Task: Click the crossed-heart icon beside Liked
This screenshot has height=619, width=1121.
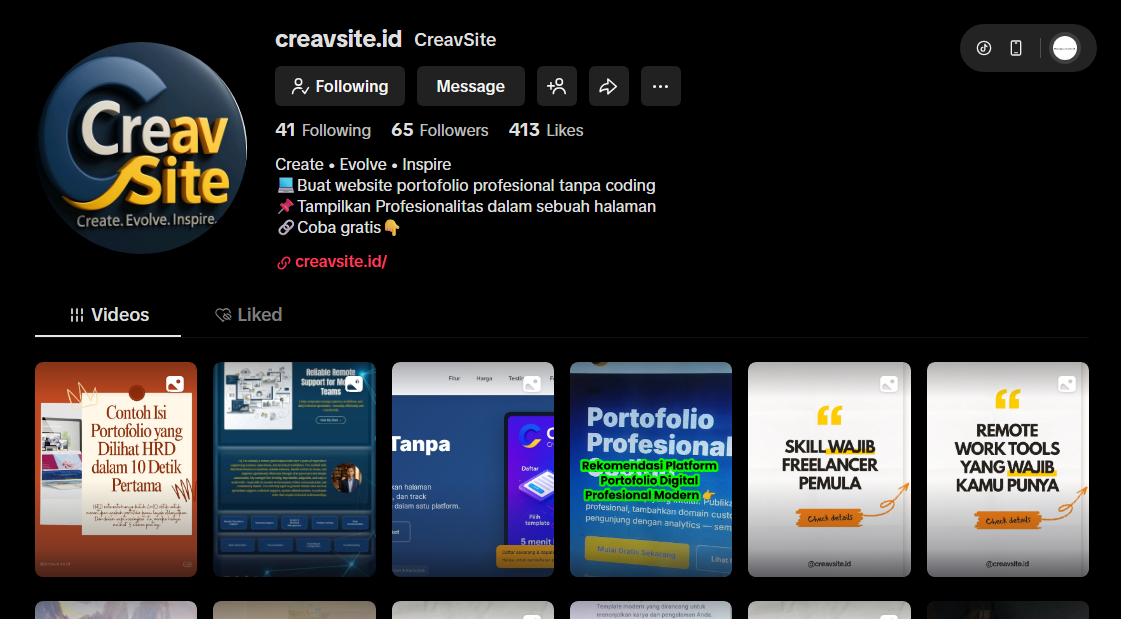Action: point(223,315)
